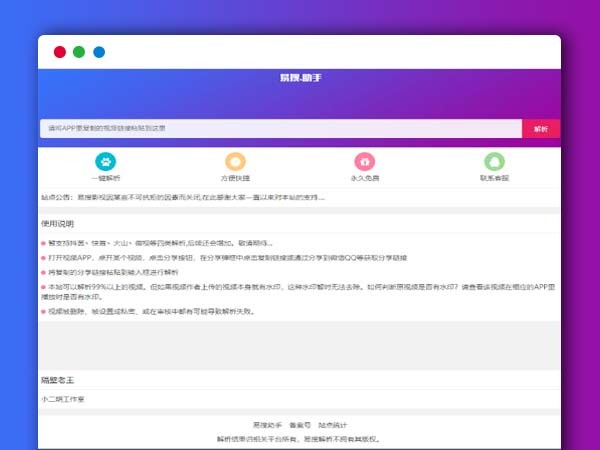This screenshot has height=450, width=600.
Task: Open the 易搜助手 footer link
Action: point(267,424)
